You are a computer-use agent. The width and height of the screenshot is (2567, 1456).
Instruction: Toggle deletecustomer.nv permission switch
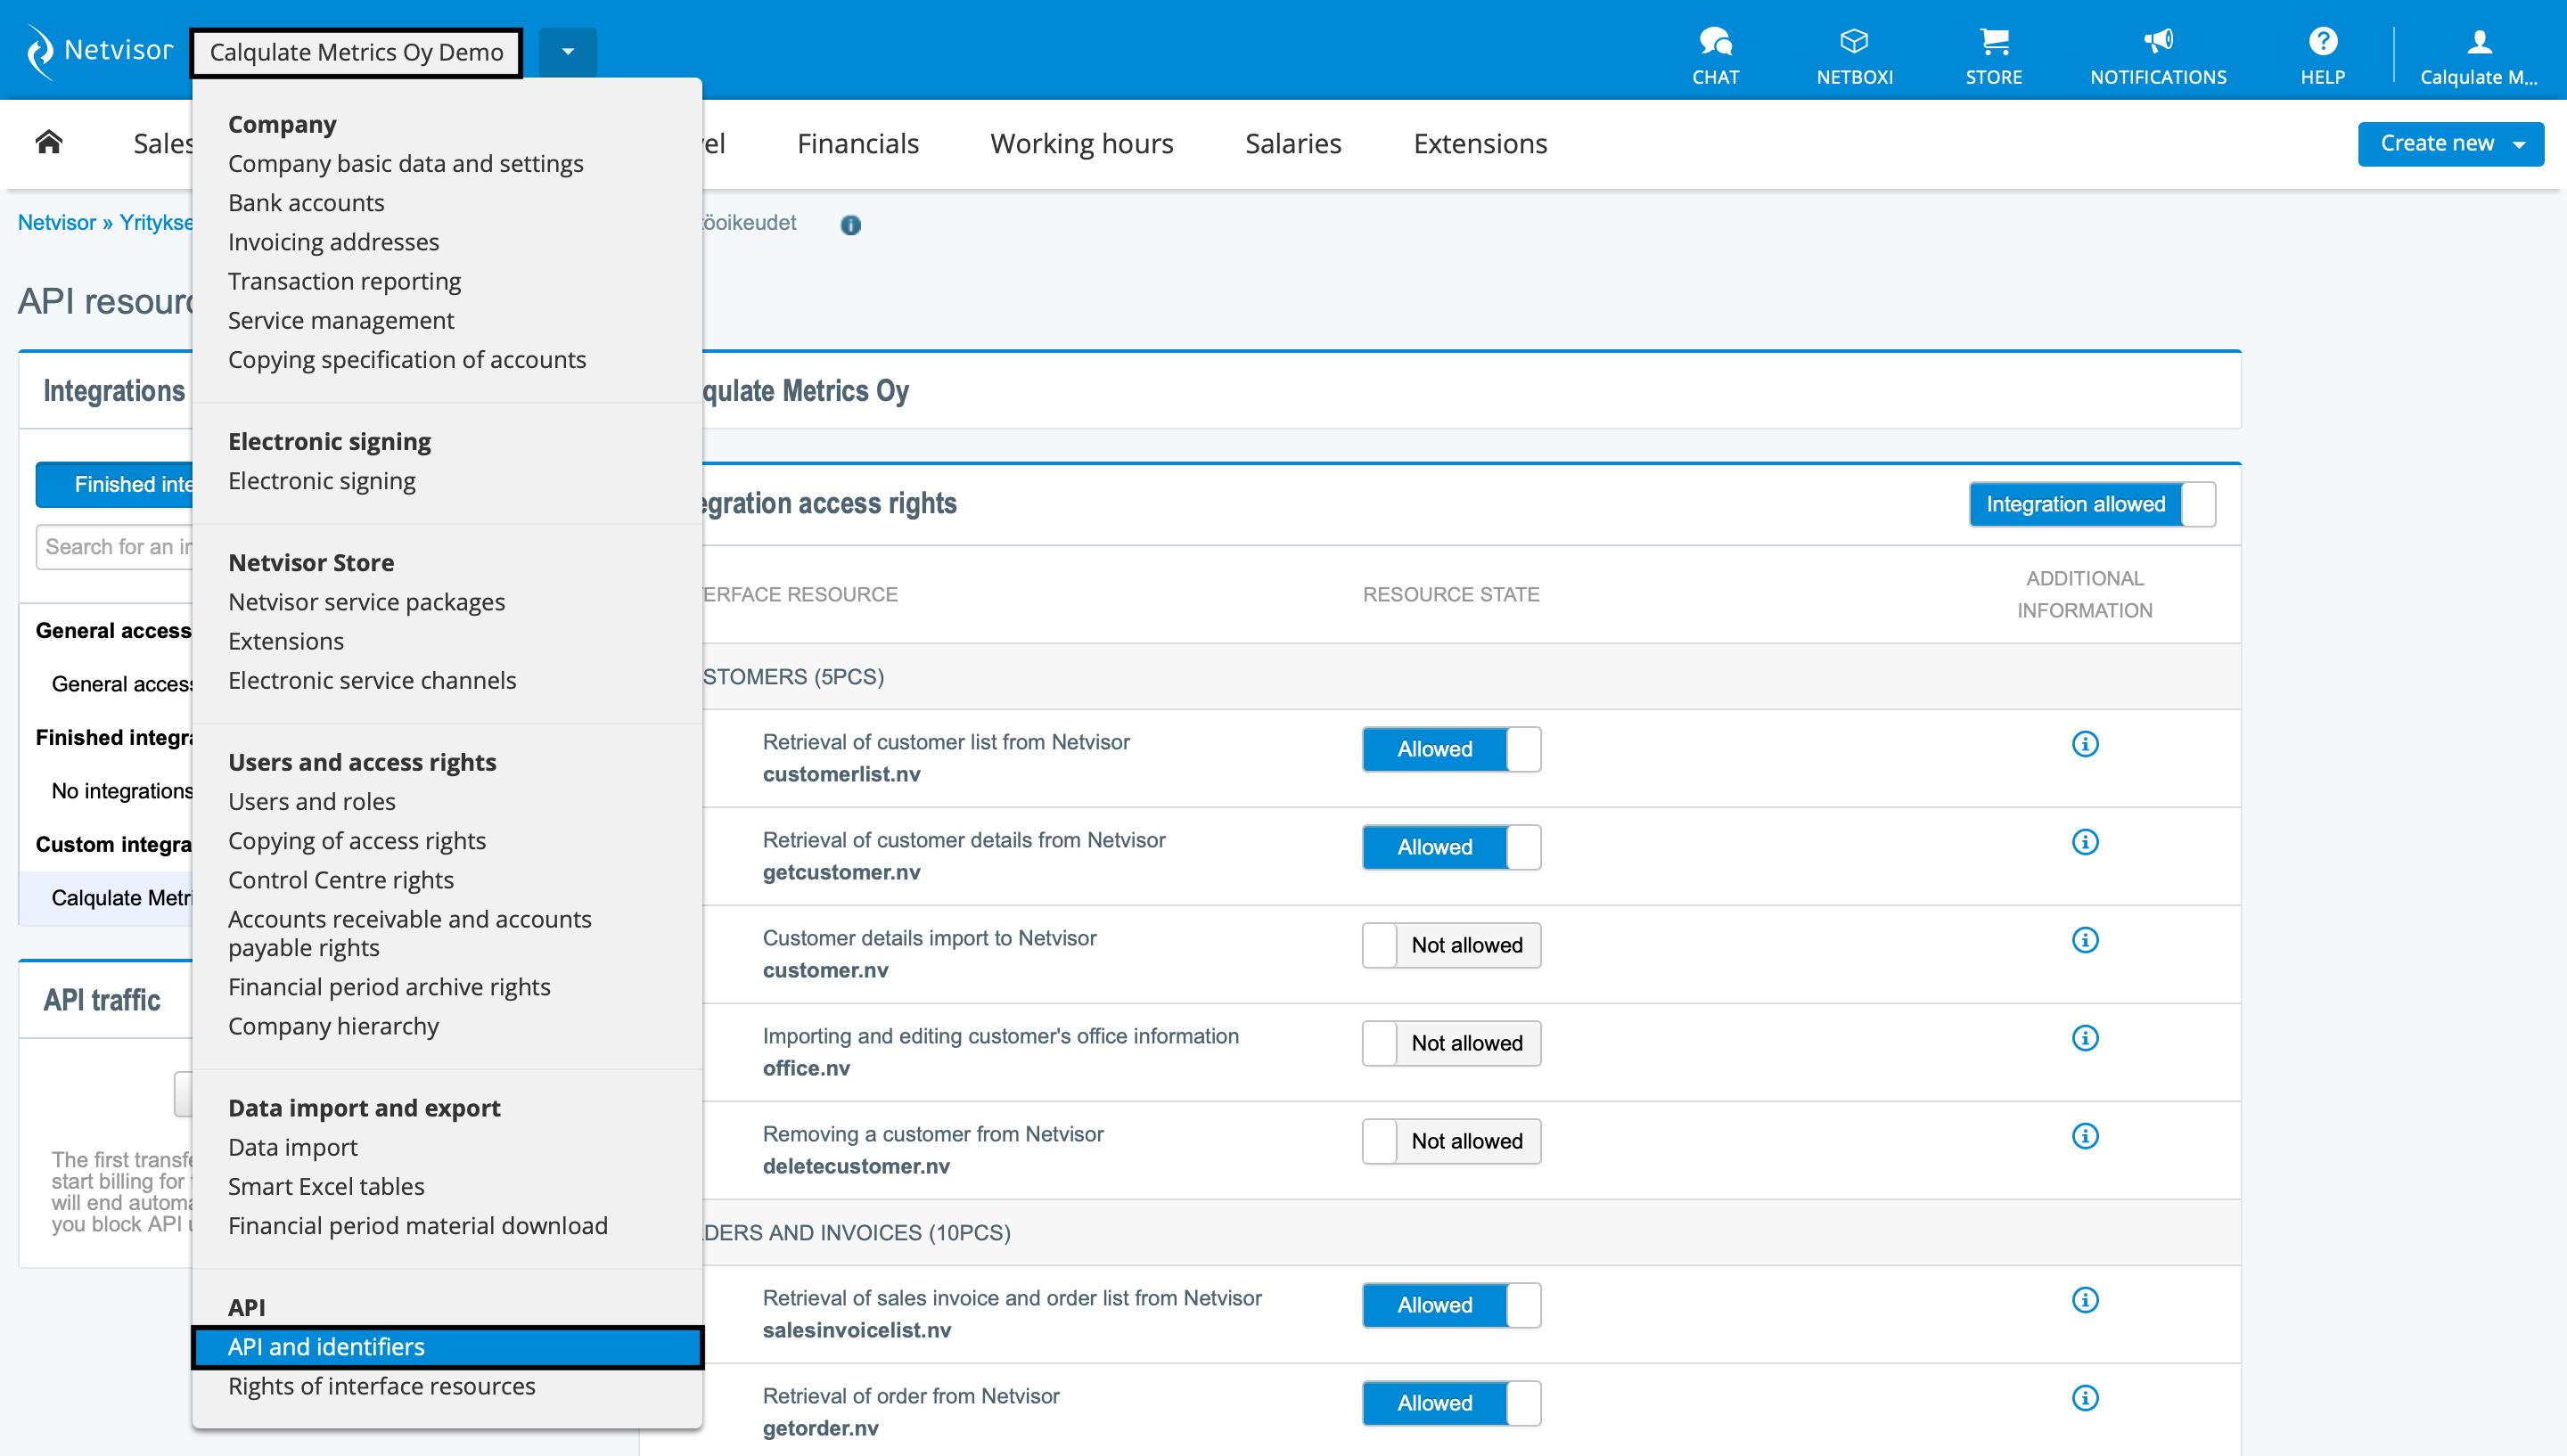[x=1451, y=1141]
